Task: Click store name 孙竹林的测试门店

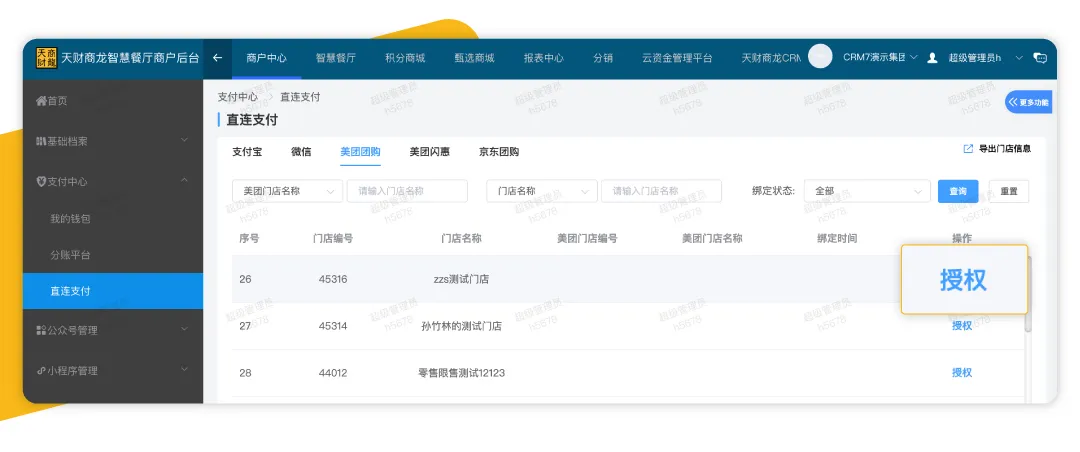Action: pos(461,327)
